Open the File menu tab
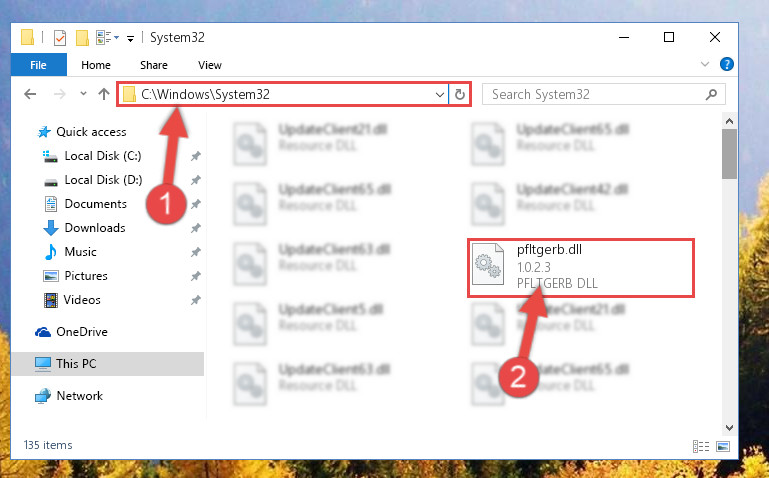769x478 pixels. click(x=38, y=65)
